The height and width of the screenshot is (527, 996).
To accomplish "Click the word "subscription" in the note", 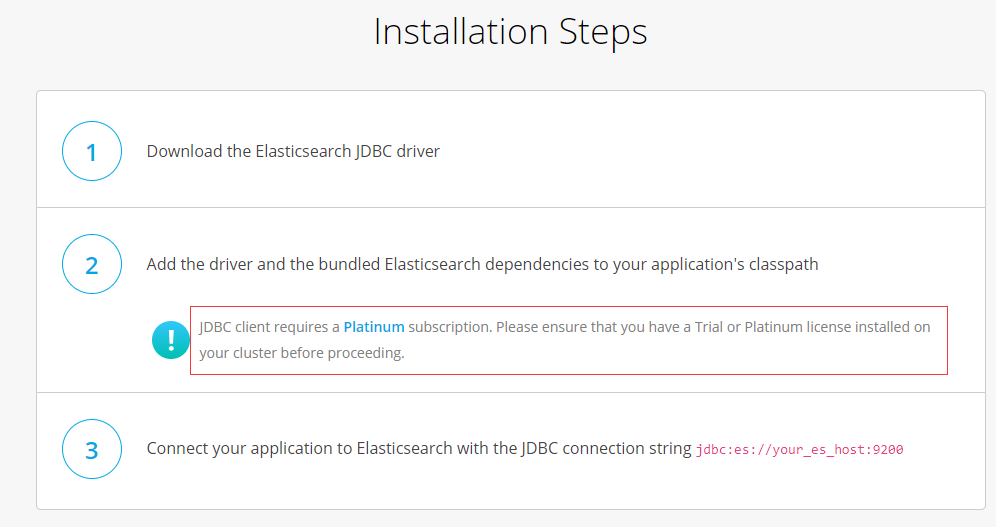I will [450, 327].
